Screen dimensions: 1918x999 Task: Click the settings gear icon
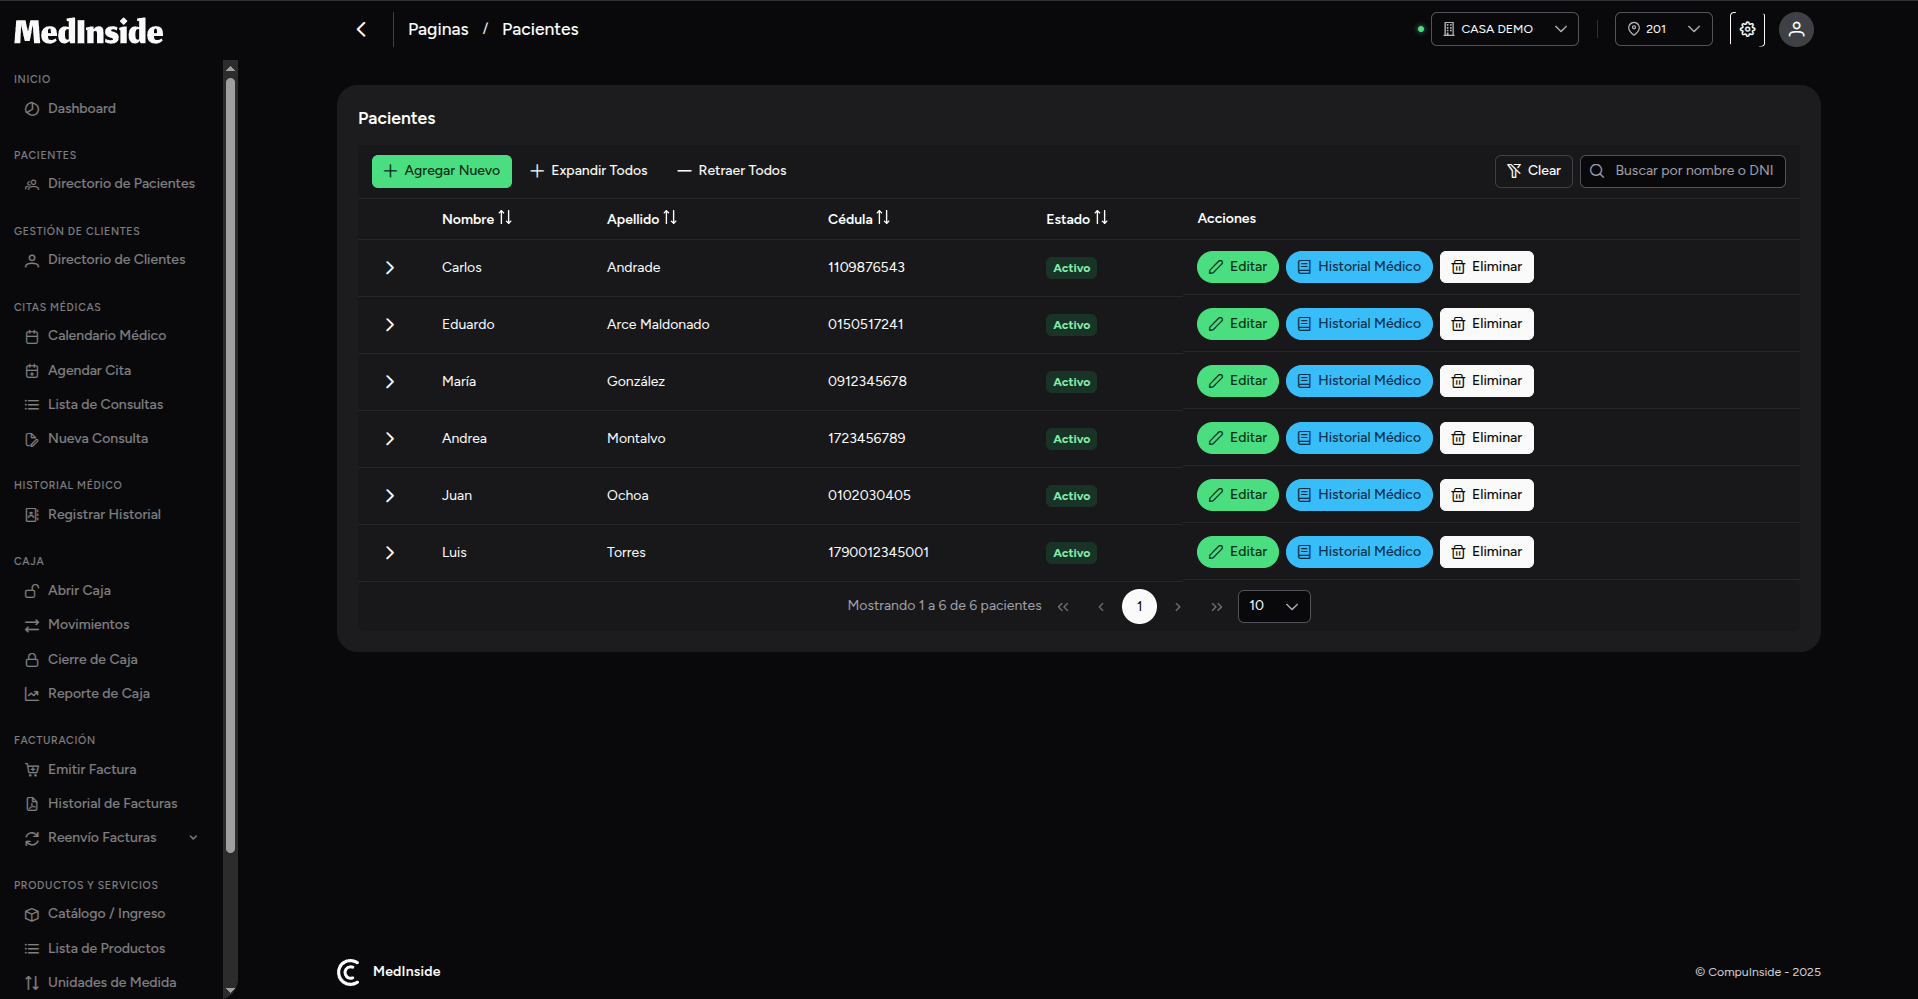pyautogui.click(x=1747, y=29)
